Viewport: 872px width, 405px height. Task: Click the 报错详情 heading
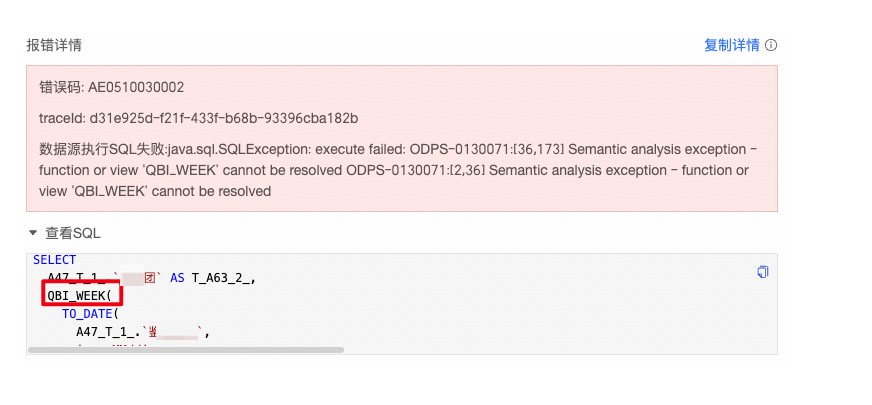[x=54, y=45]
